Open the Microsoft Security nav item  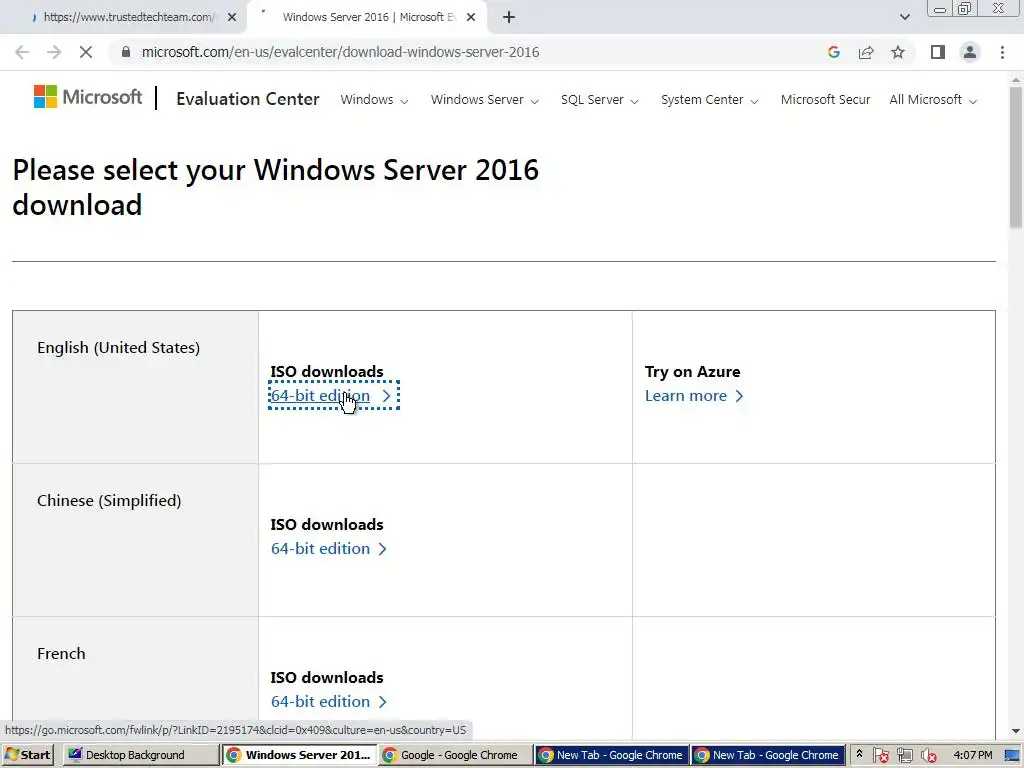click(x=825, y=99)
